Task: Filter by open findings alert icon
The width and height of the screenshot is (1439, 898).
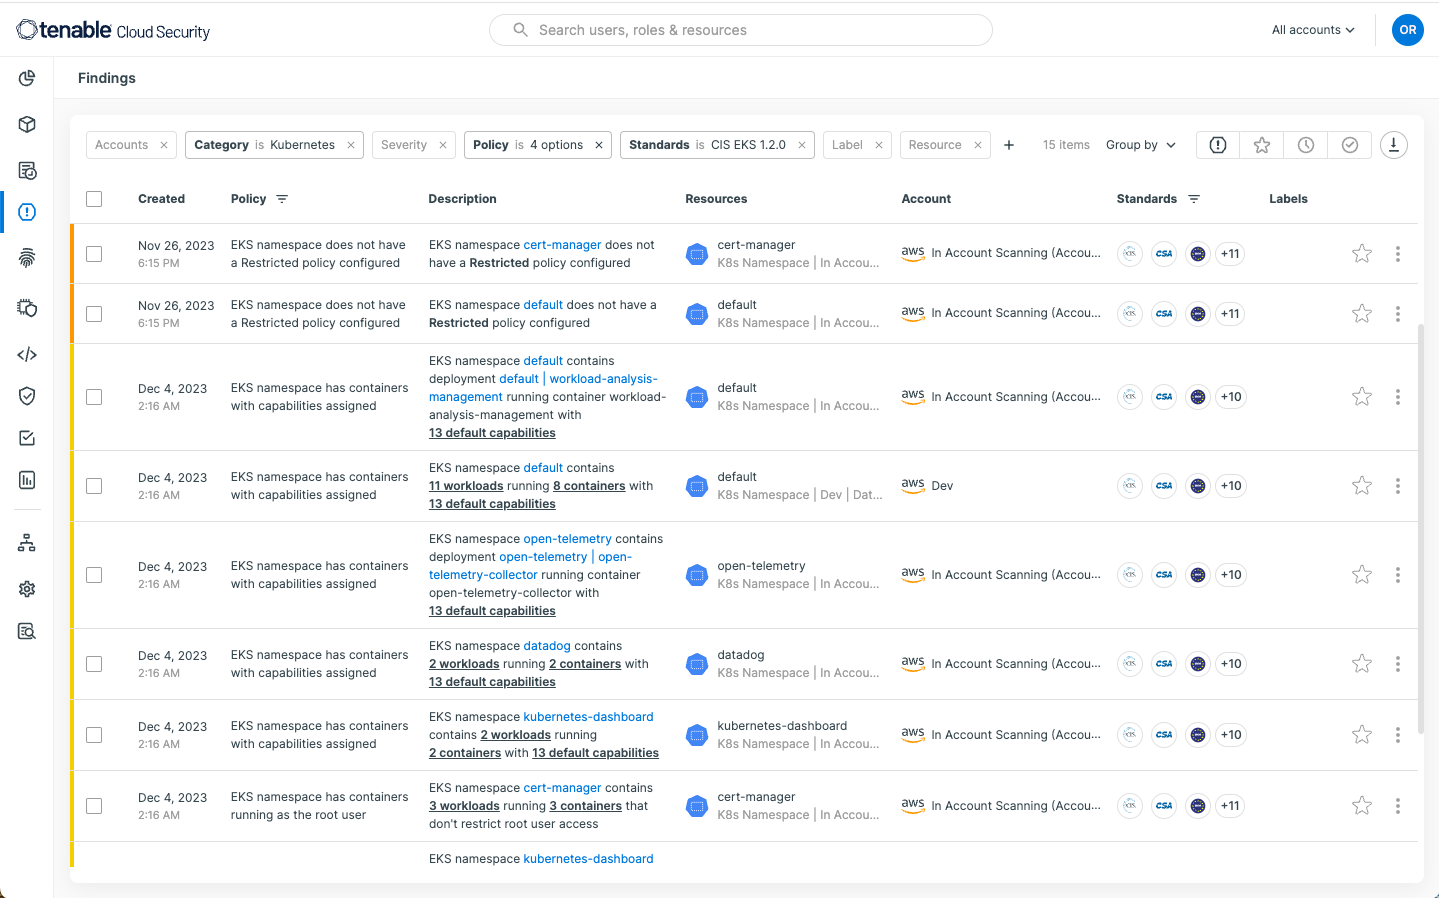Action: pyautogui.click(x=1217, y=145)
